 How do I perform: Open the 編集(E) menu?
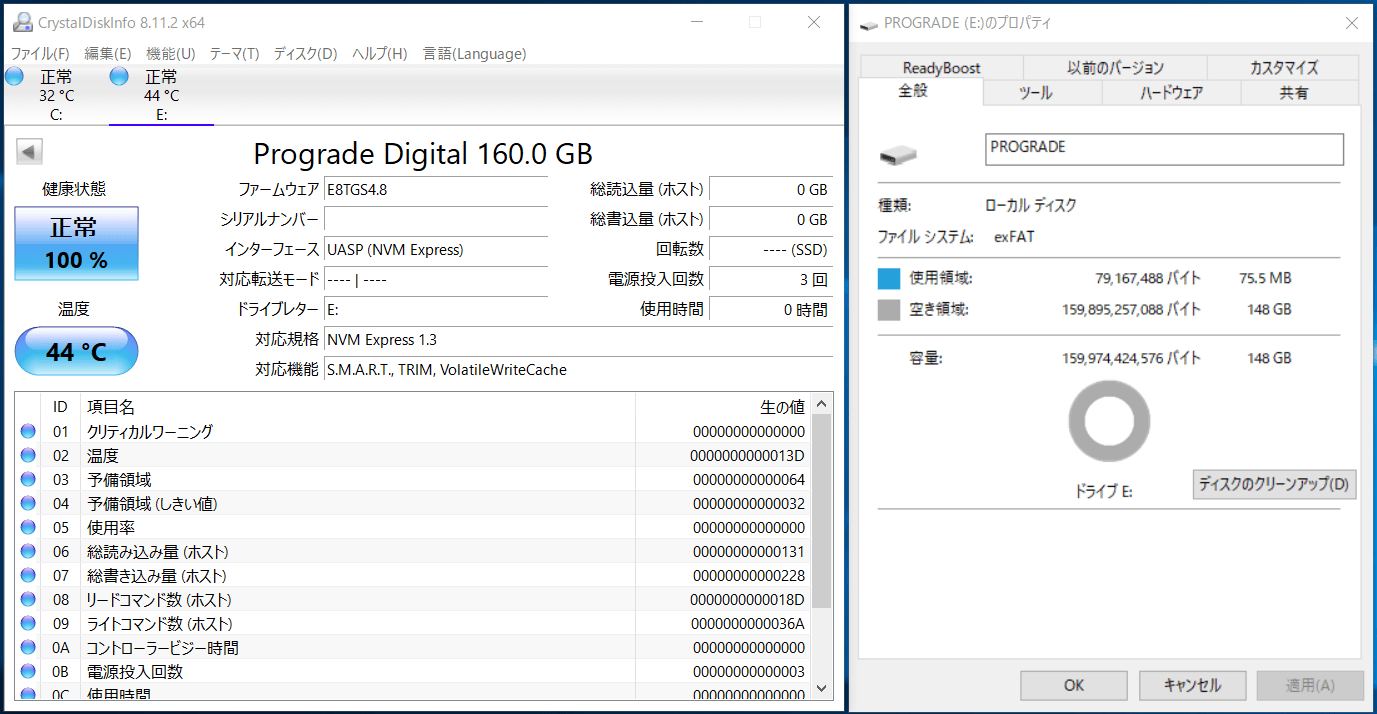108,53
